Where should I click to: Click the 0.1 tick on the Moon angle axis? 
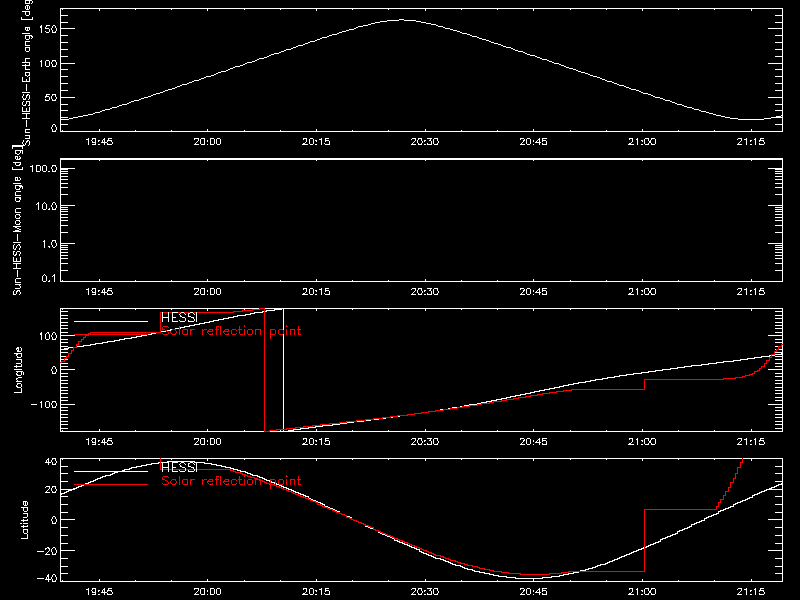point(49,278)
